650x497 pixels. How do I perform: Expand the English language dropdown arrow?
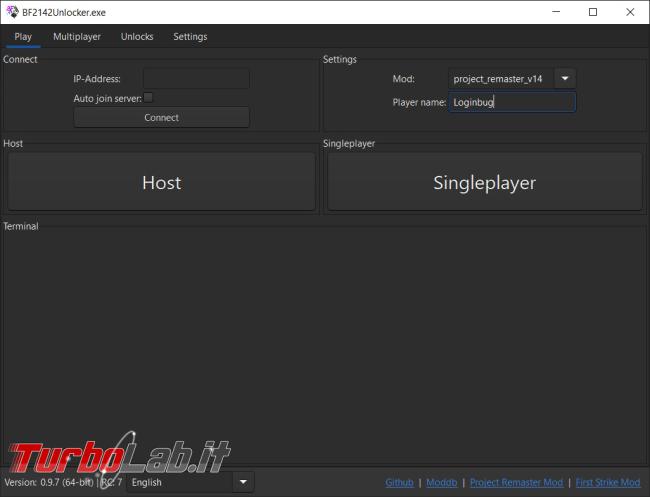click(x=243, y=482)
